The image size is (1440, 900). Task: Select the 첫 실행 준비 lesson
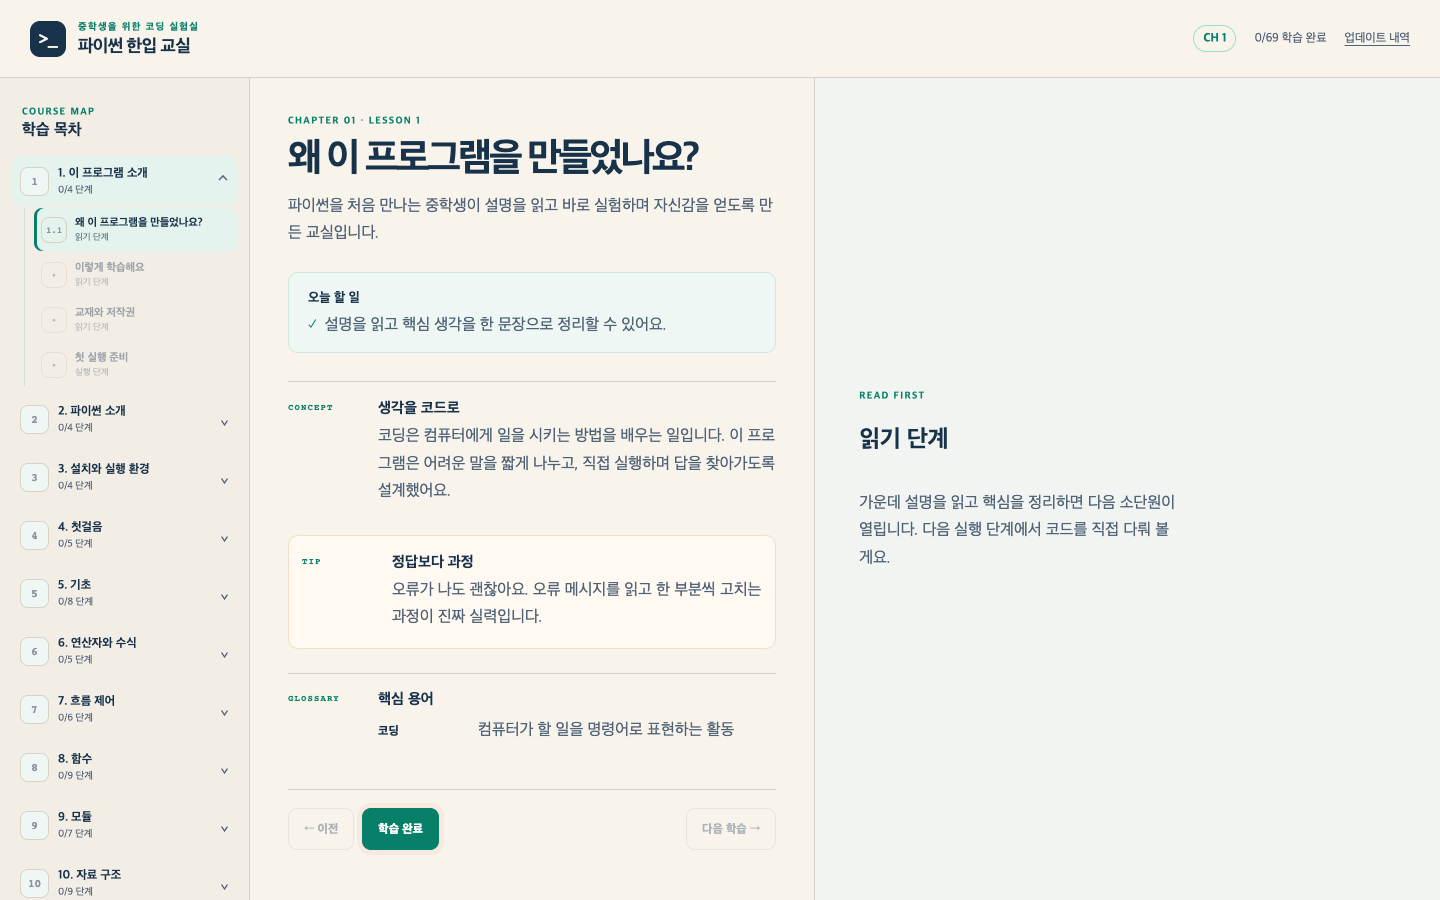point(136,364)
